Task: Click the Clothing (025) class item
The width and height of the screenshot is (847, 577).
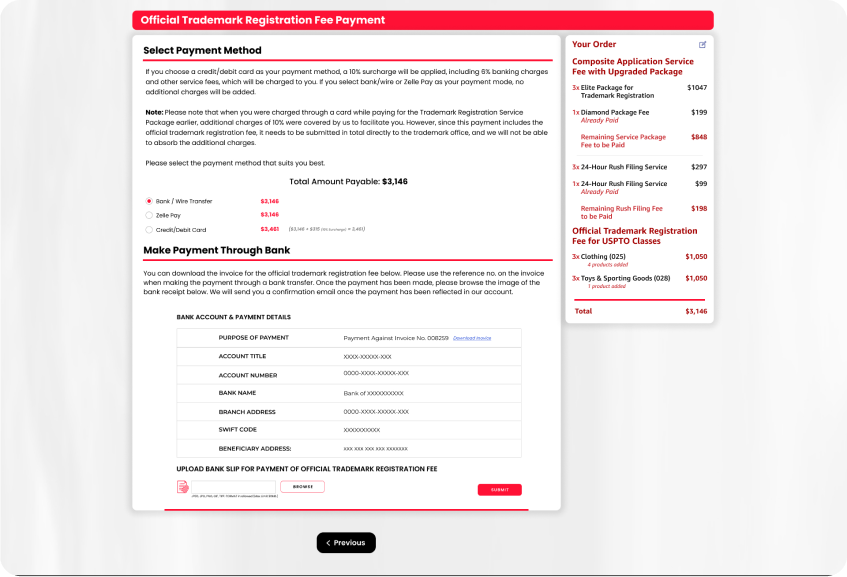Action: coord(603,257)
